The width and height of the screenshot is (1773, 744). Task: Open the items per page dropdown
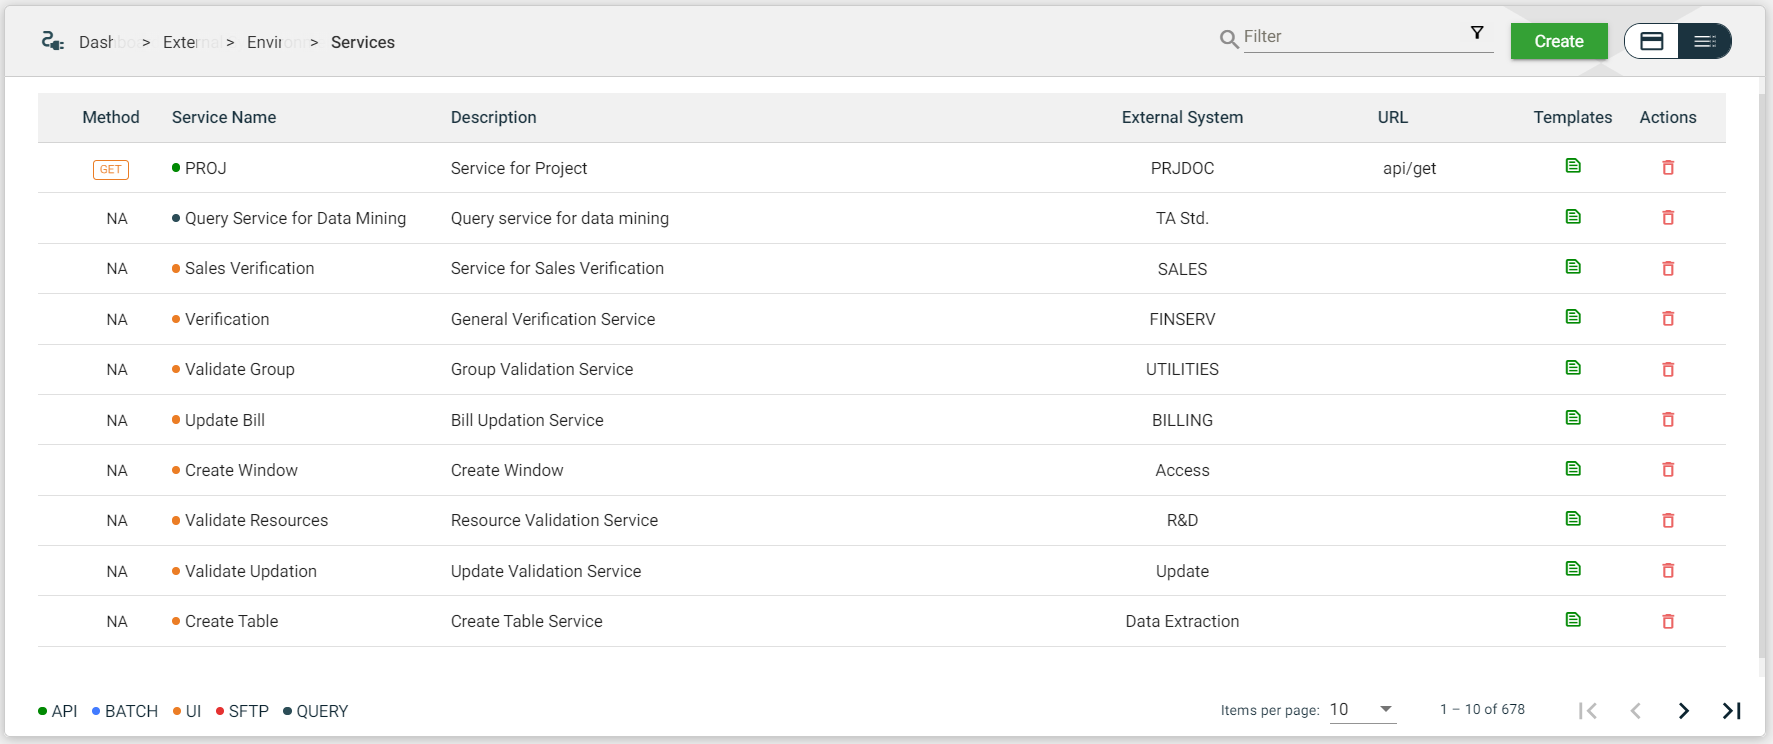[x=1362, y=709]
